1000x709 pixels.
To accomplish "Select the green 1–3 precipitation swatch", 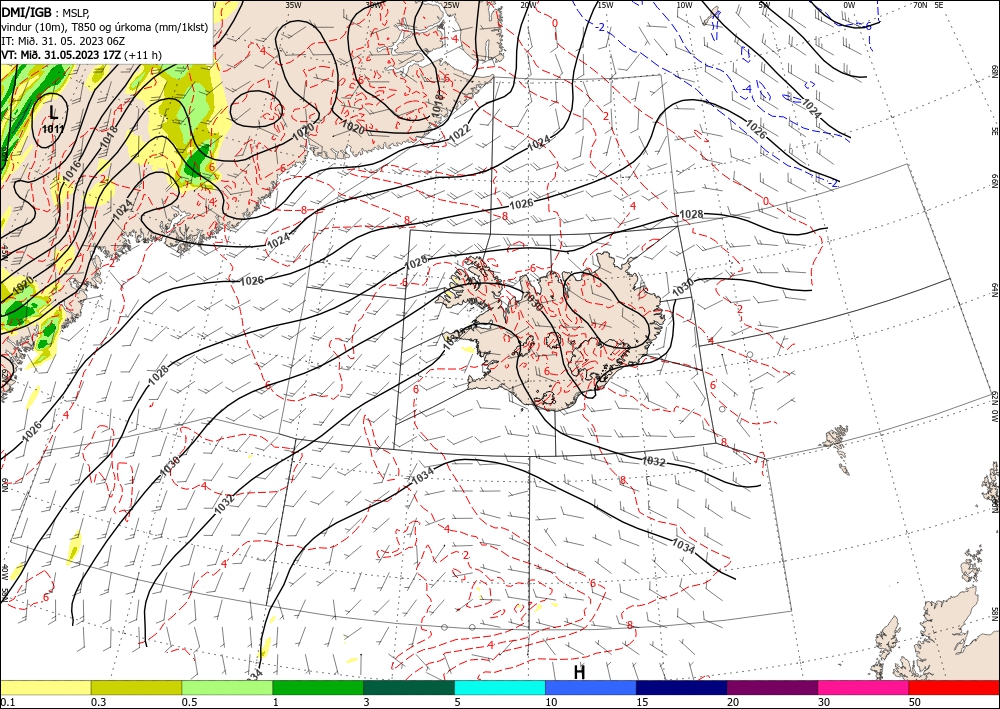I will (x=318, y=687).
